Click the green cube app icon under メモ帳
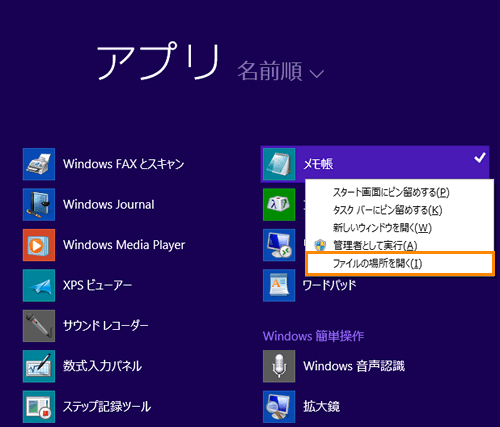Image resolution: width=500 pixels, height=427 pixels. coord(279,204)
